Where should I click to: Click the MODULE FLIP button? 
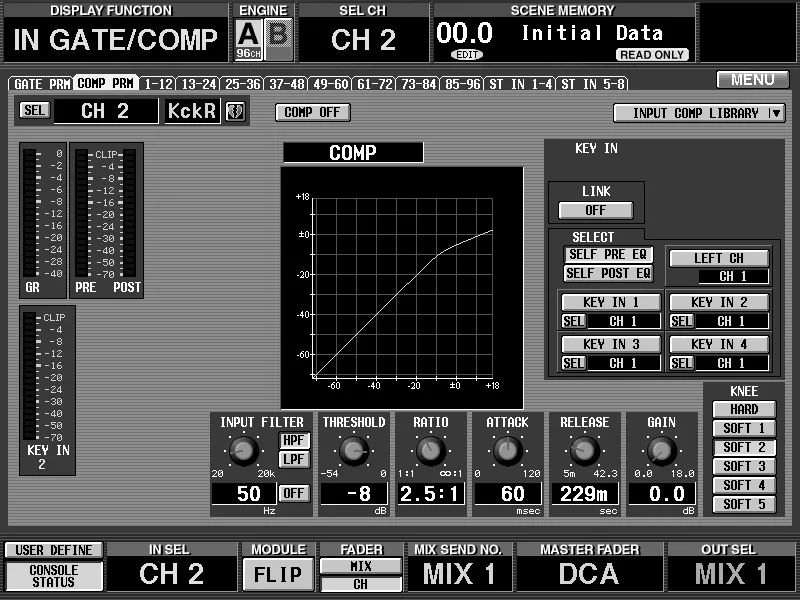point(278,574)
